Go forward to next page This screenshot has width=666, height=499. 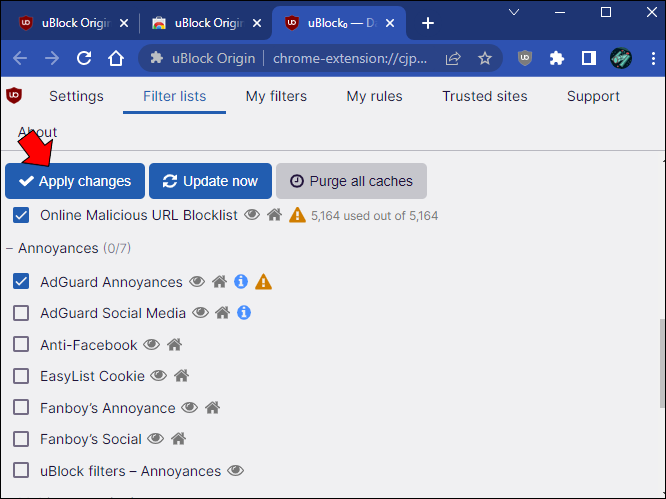point(52,58)
